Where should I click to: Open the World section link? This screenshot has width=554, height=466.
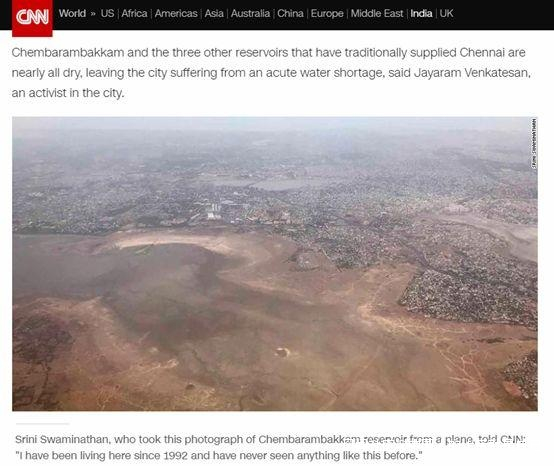tap(72, 13)
